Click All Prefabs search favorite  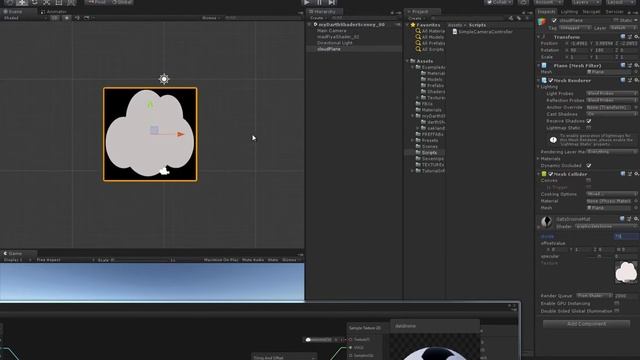coord(430,43)
